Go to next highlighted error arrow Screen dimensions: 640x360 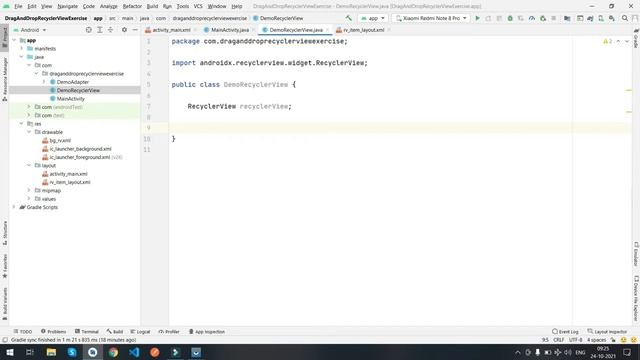click(x=627, y=41)
